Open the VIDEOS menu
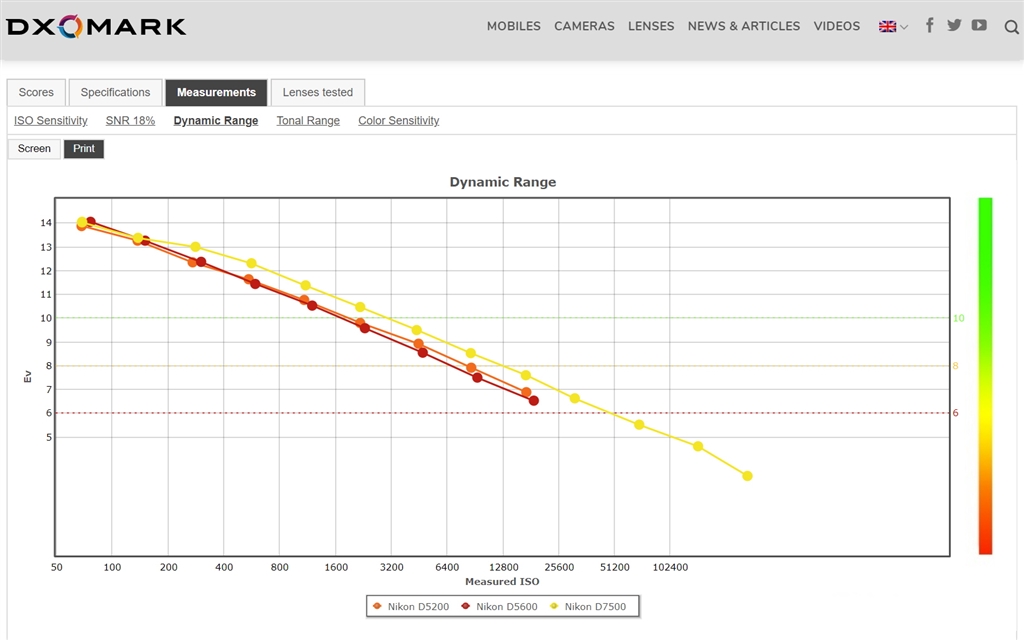Image resolution: width=1024 pixels, height=640 pixels. pyautogui.click(x=837, y=26)
